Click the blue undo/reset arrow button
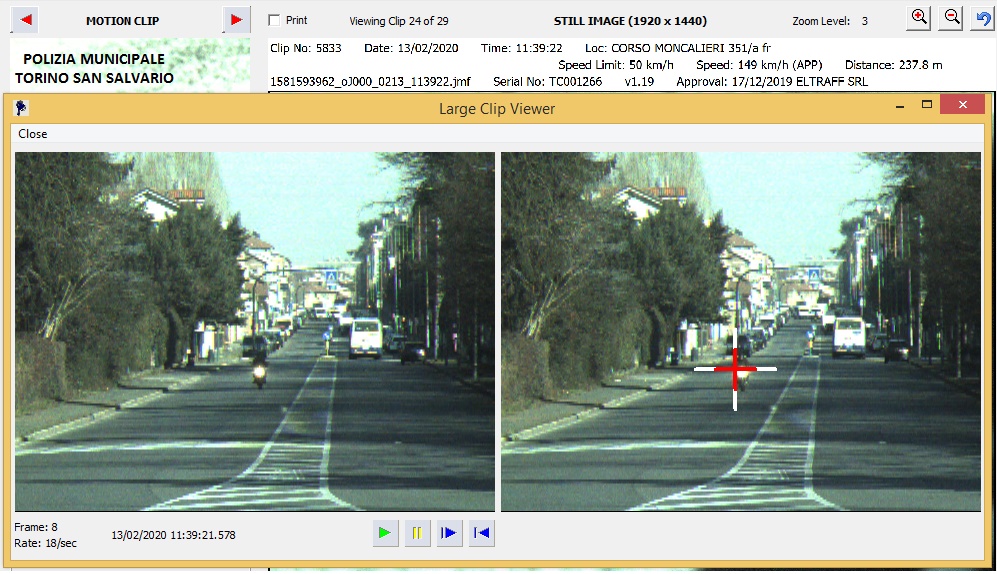This screenshot has height=574, width=997. [x=982, y=19]
